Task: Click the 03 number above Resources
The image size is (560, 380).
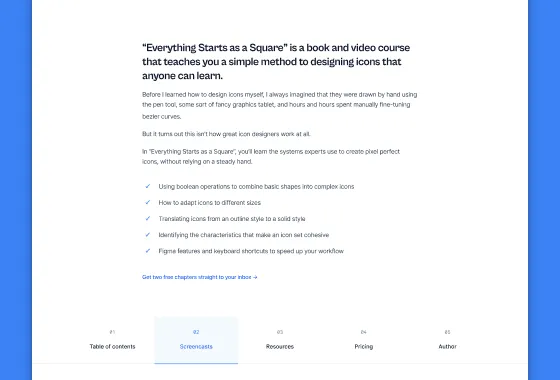Action: (280, 332)
